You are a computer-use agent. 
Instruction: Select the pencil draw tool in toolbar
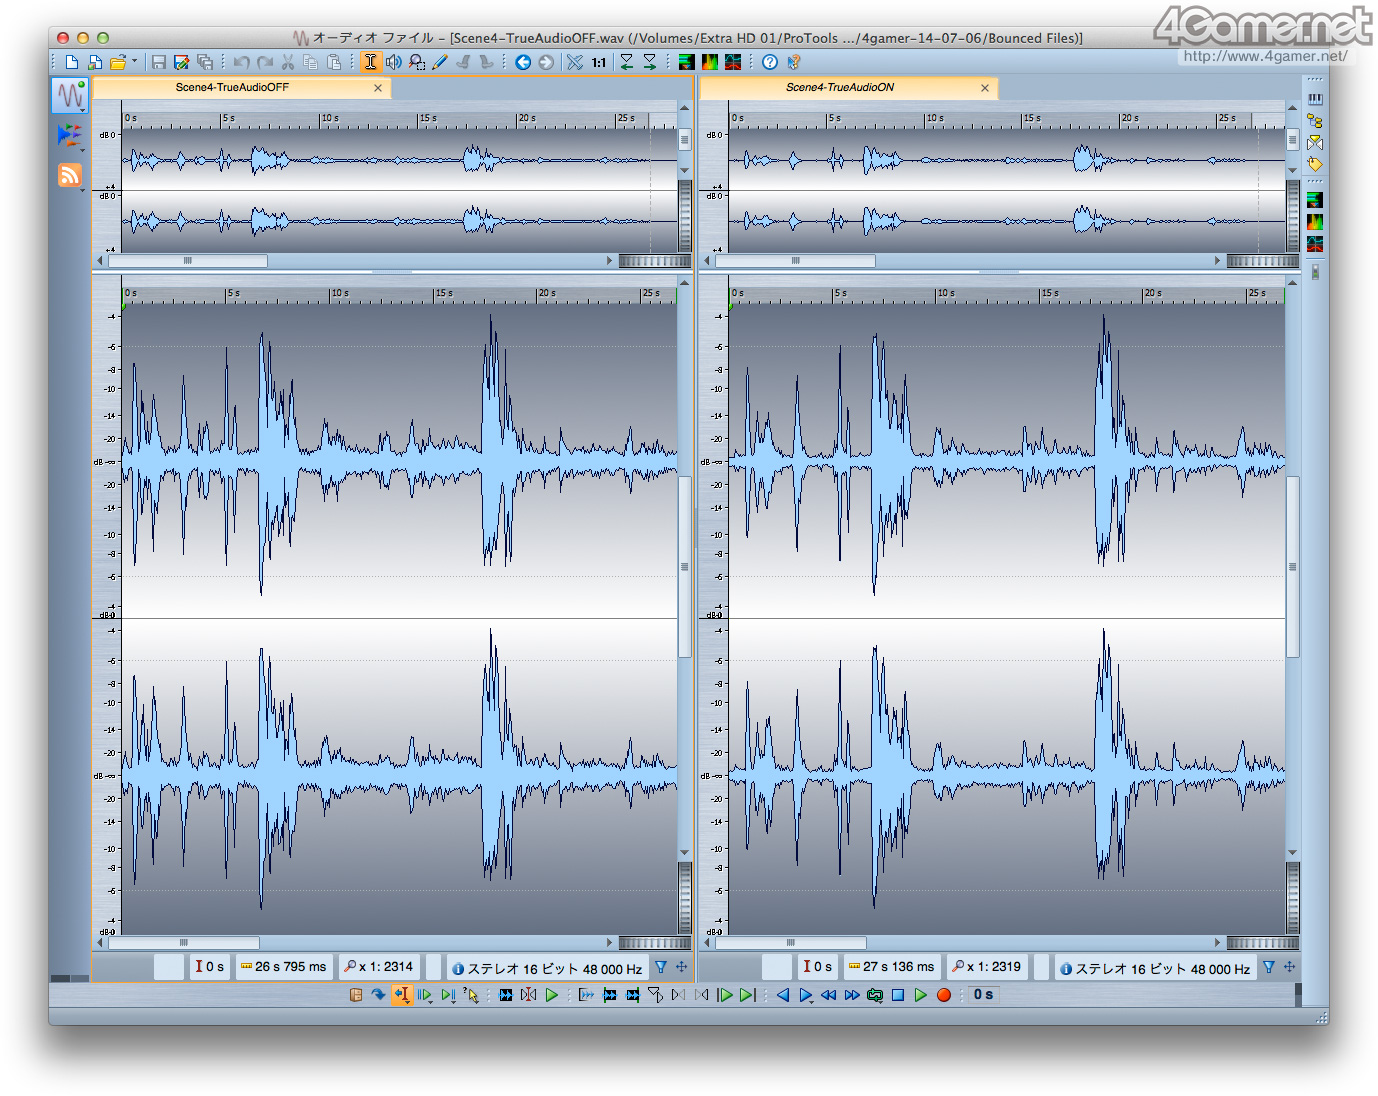click(x=440, y=62)
